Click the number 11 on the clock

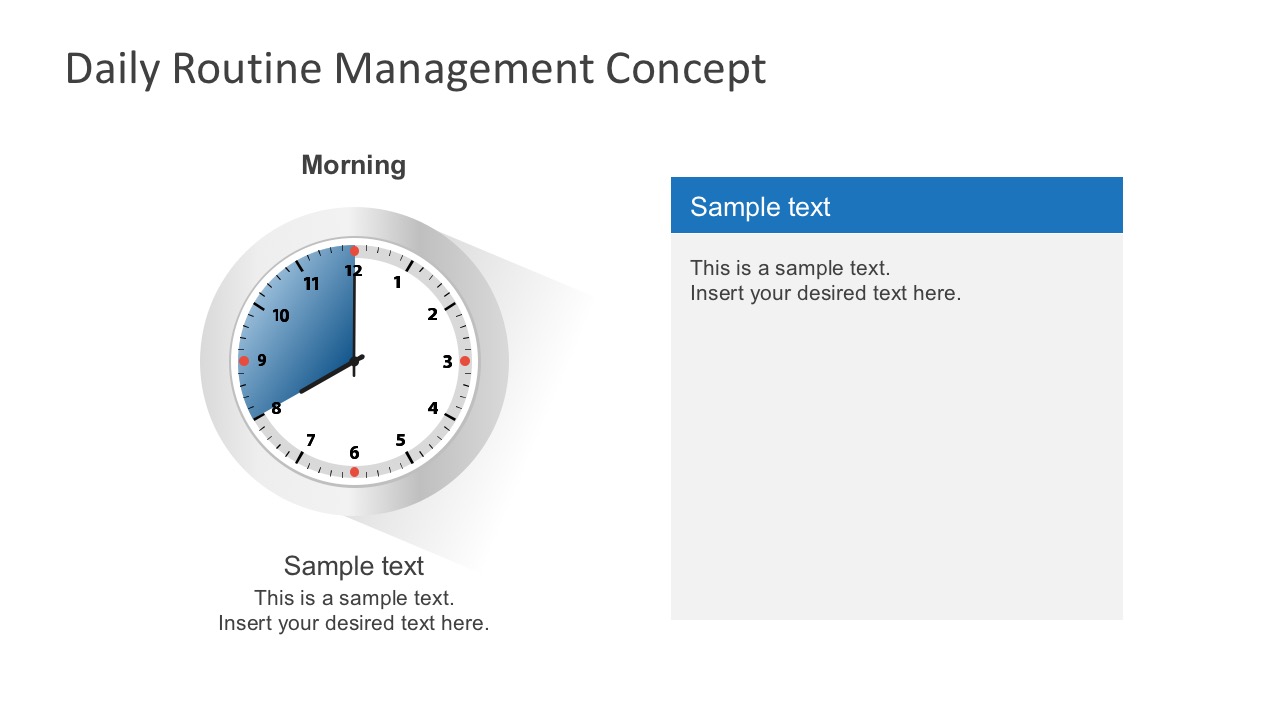(x=311, y=284)
